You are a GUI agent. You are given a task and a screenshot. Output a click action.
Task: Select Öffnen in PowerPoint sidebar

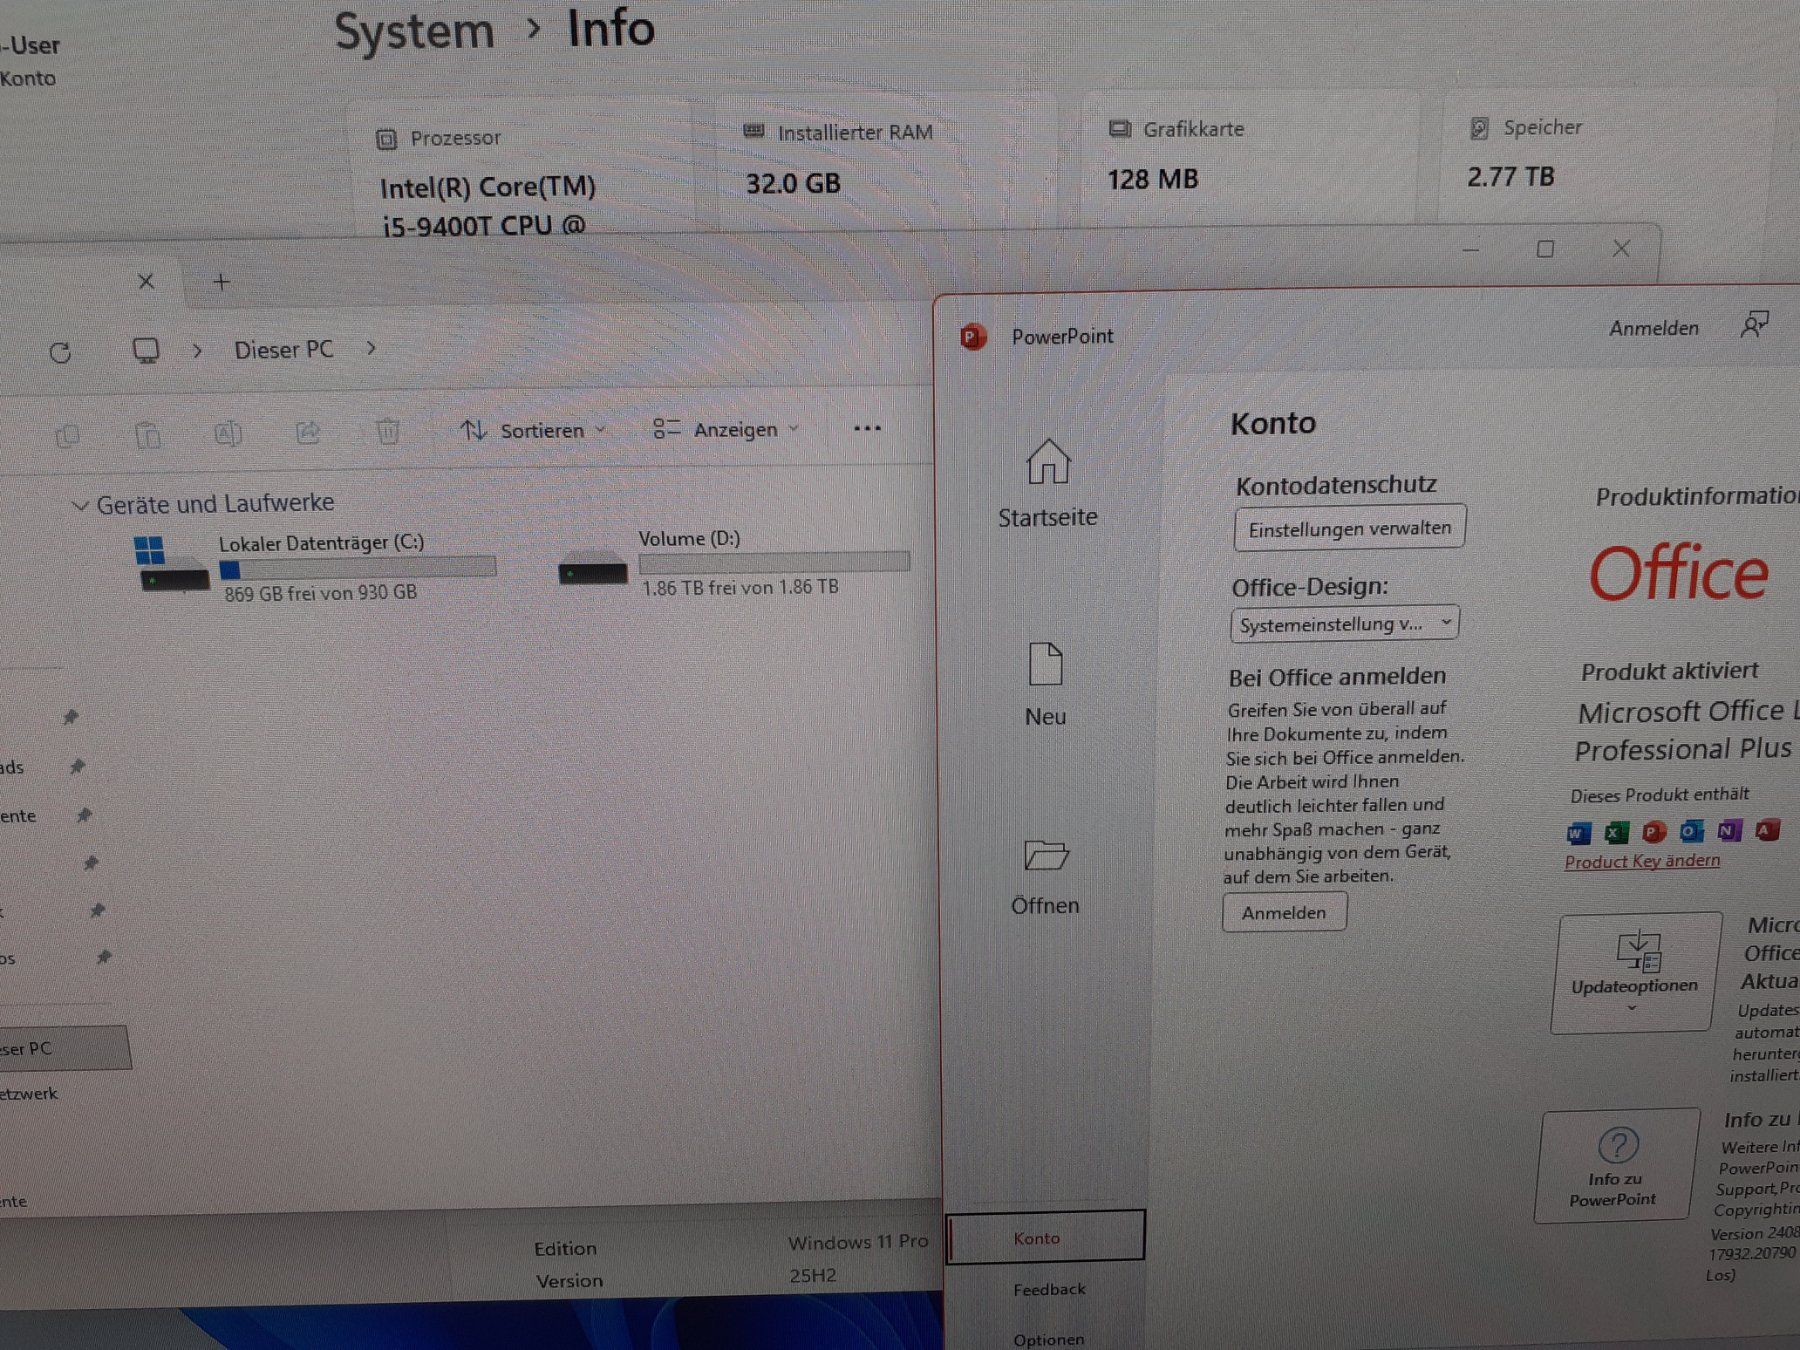[x=1045, y=877]
